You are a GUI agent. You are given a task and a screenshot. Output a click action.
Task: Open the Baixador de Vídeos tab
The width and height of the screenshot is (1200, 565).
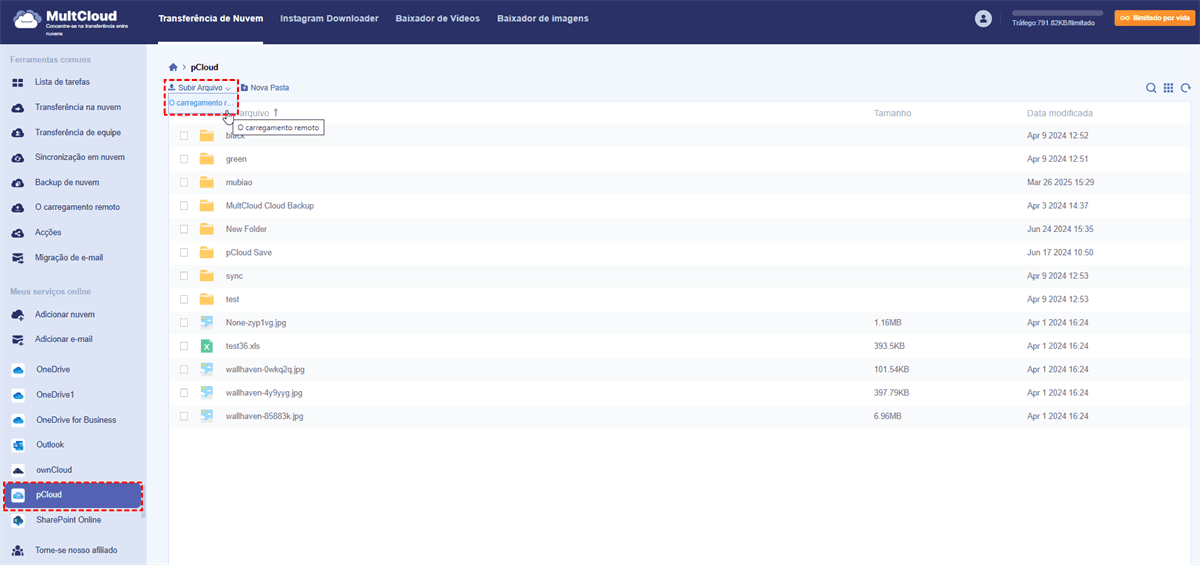tap(437, 18)
